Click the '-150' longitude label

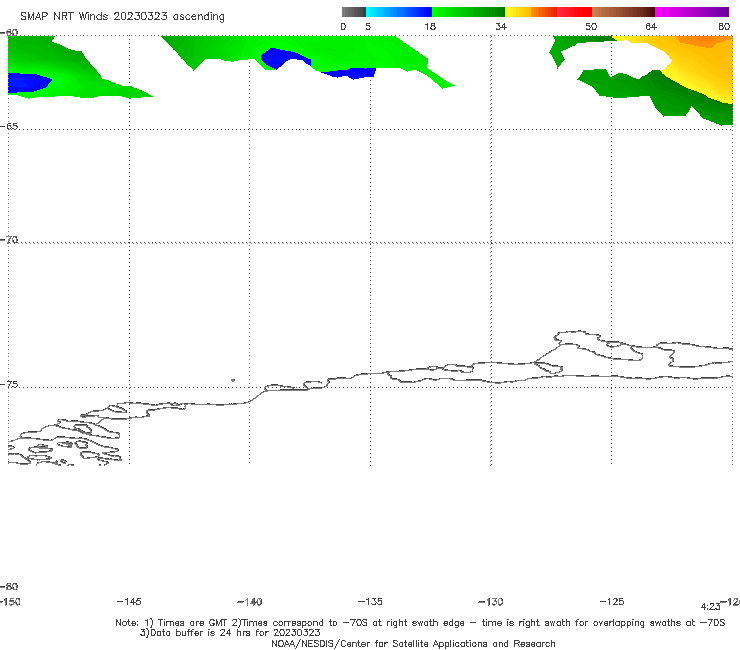[10, 602]
